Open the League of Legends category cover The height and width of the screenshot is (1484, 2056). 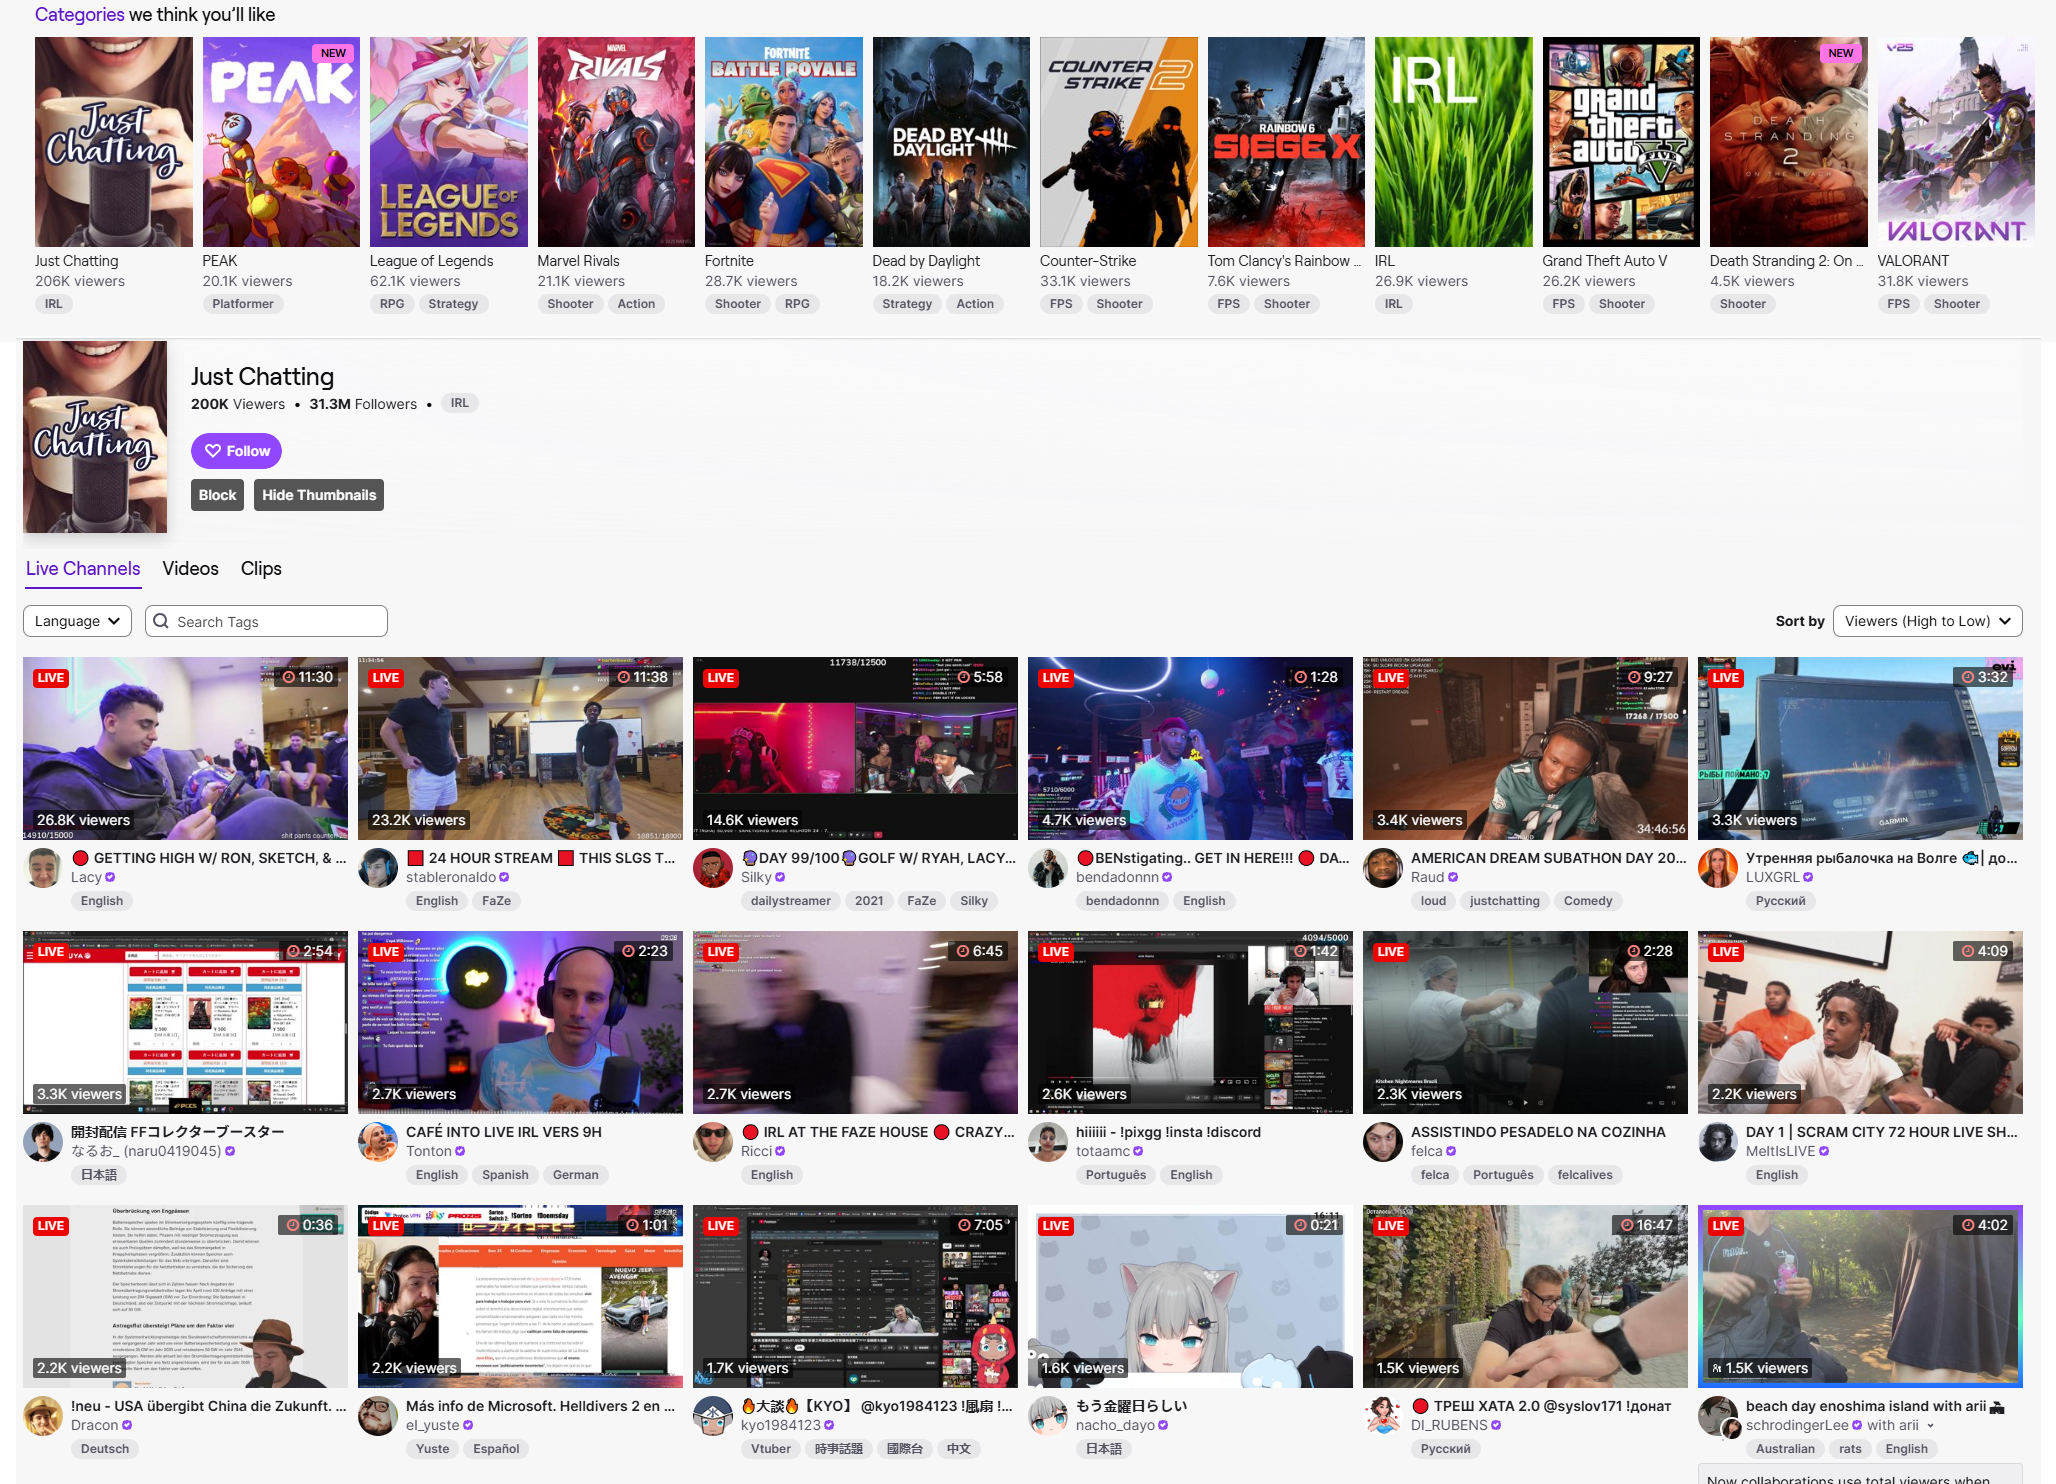448,142
